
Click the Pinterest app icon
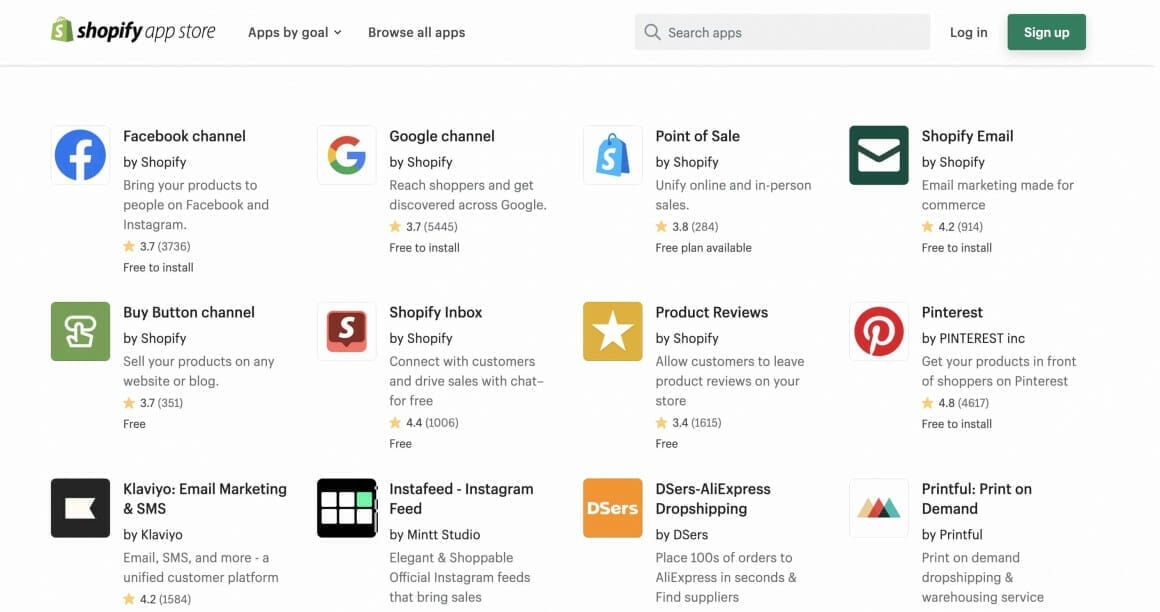coord(878,331)
